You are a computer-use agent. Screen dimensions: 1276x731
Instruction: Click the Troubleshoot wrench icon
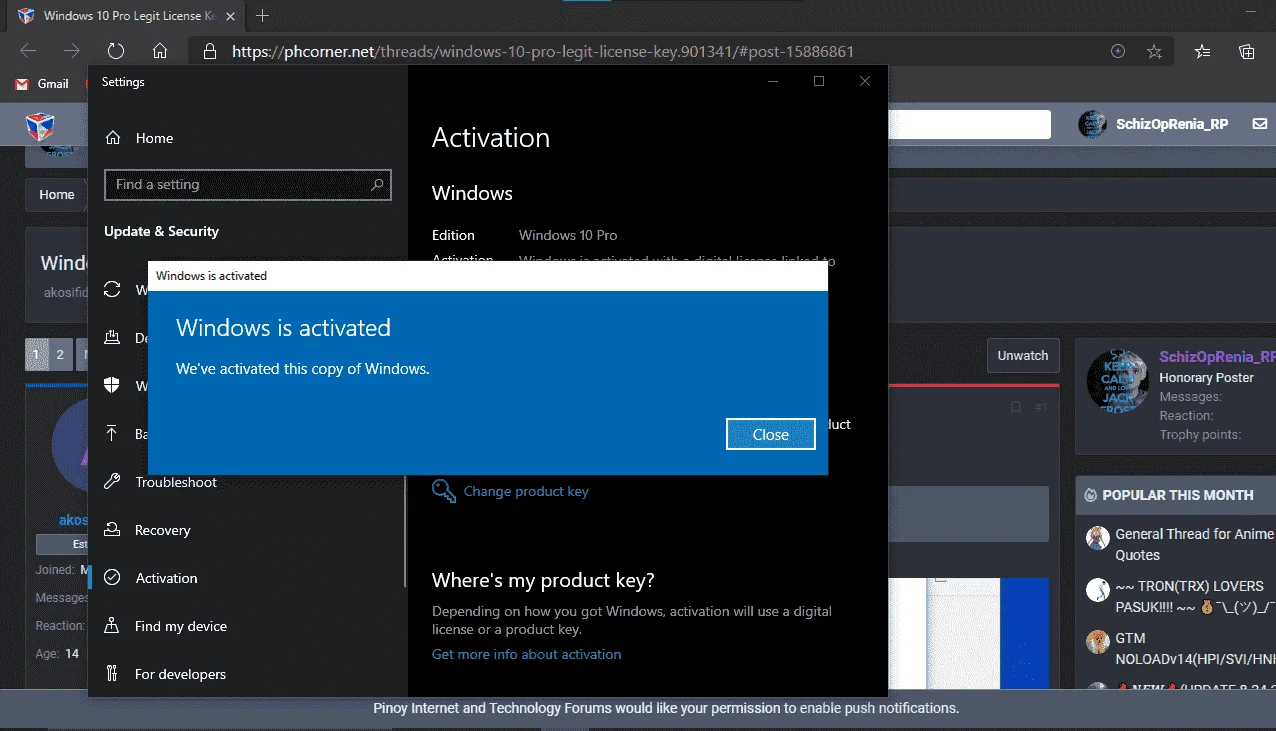113,482
